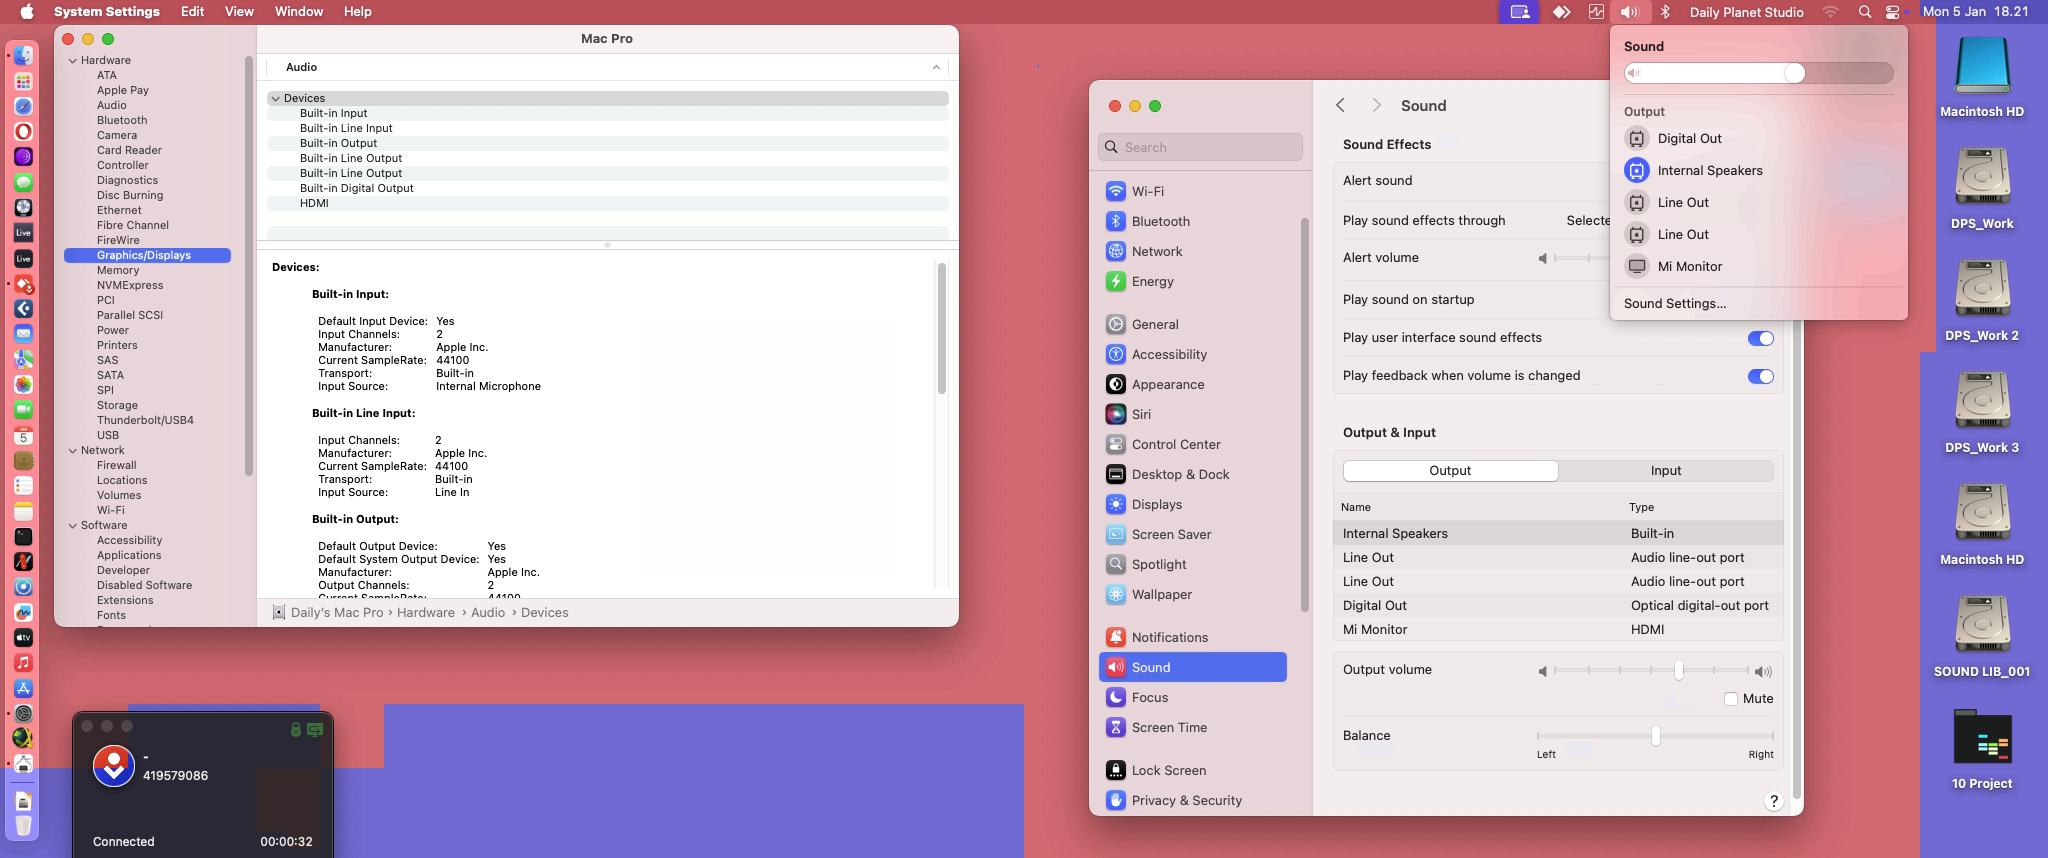This screenshot has width=2048, height=858.
Task: Click the System Settings Search field
Action: click(x=1200, y=147)
